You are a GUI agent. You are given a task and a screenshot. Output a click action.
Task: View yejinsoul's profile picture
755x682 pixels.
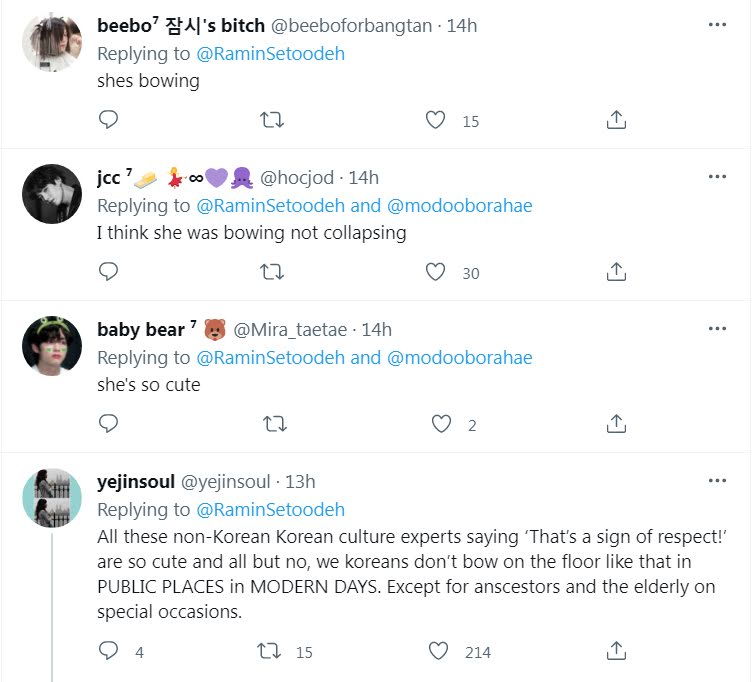[x=51, y=497]
